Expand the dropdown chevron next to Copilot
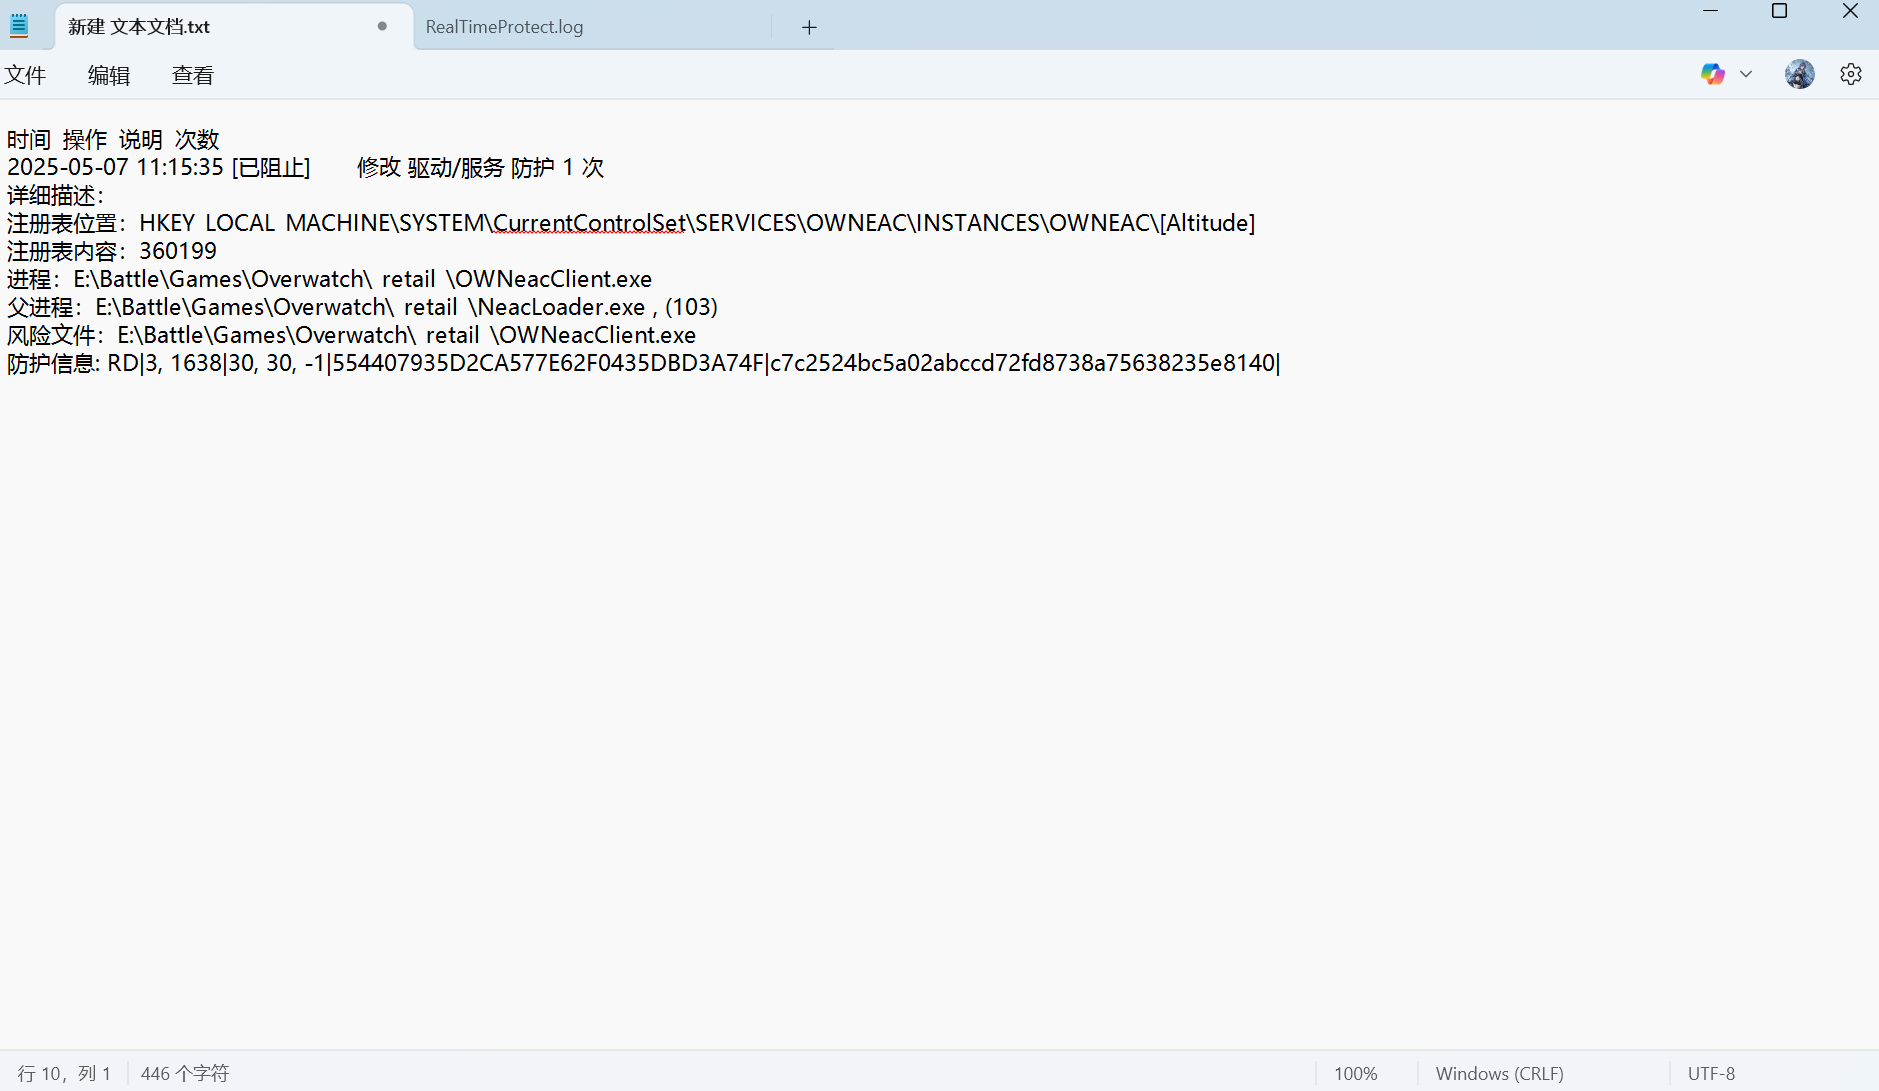This screenshot has height=1091, width=1879. 1746,74
